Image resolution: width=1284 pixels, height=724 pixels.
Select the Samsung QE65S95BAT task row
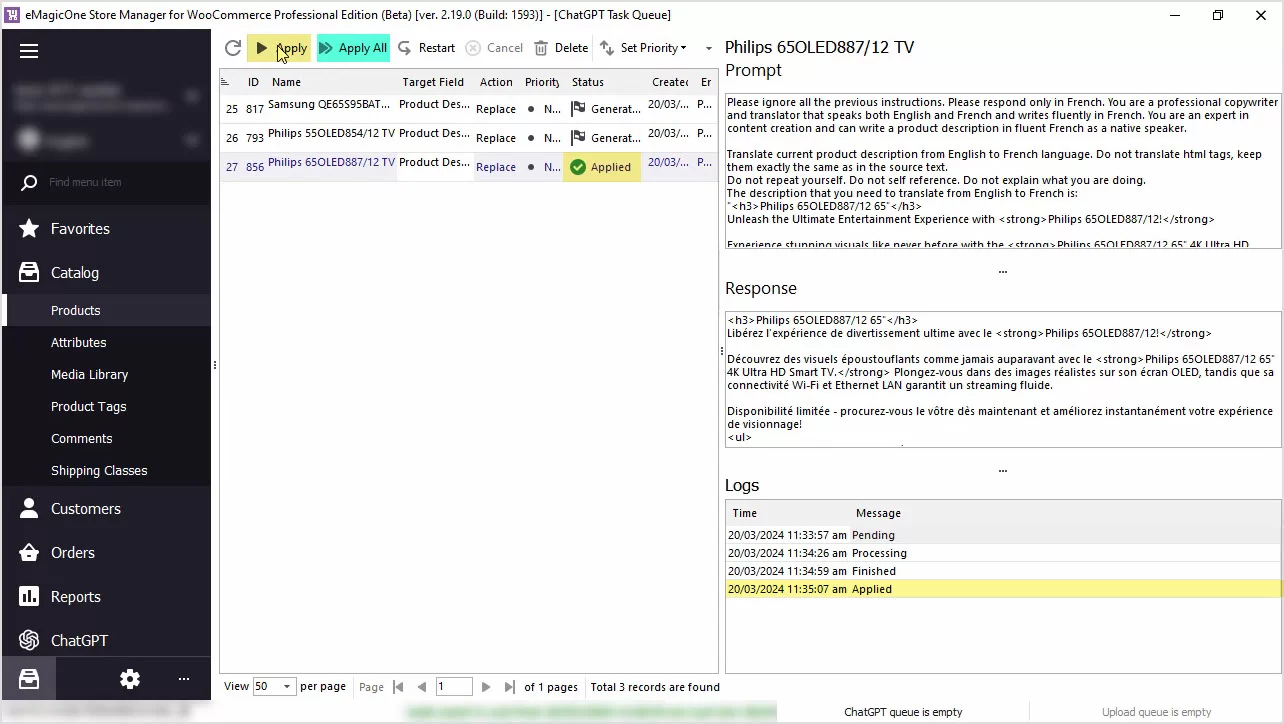click(330, 108)
